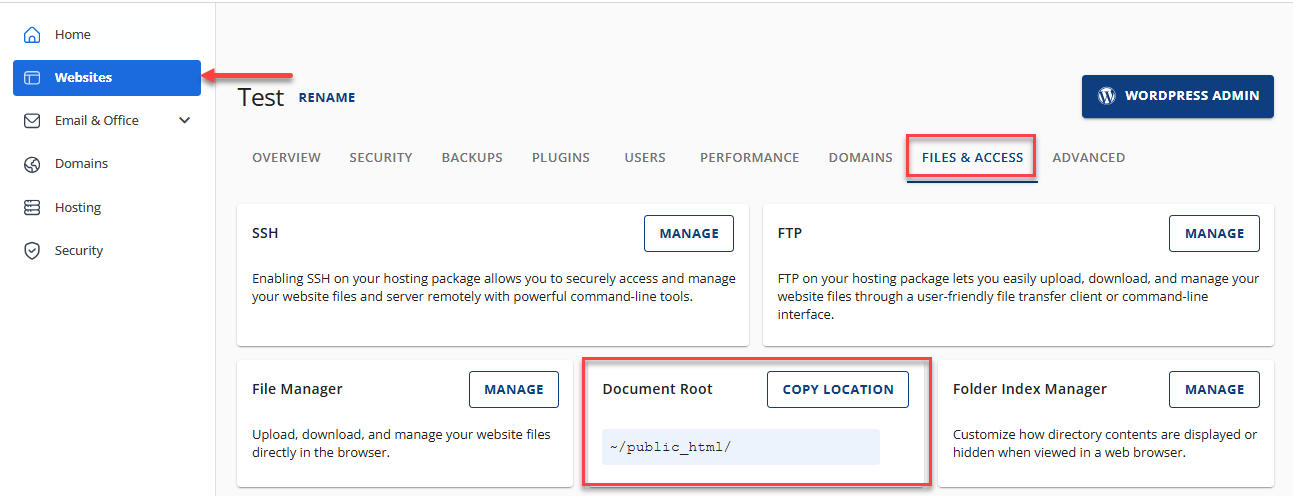Image resolution: width=1293 pixels, height=496 pixels.
Task: Click Manage button for FTP
Action: point(1214,234)
